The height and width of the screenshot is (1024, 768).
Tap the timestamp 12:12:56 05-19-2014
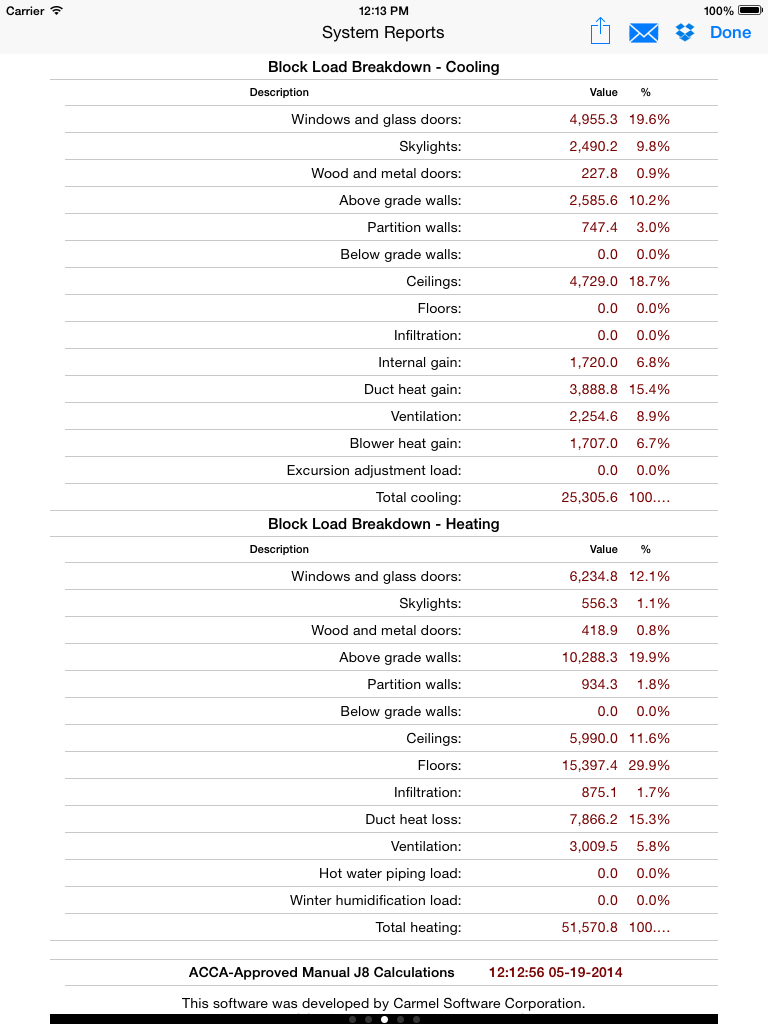555,972
